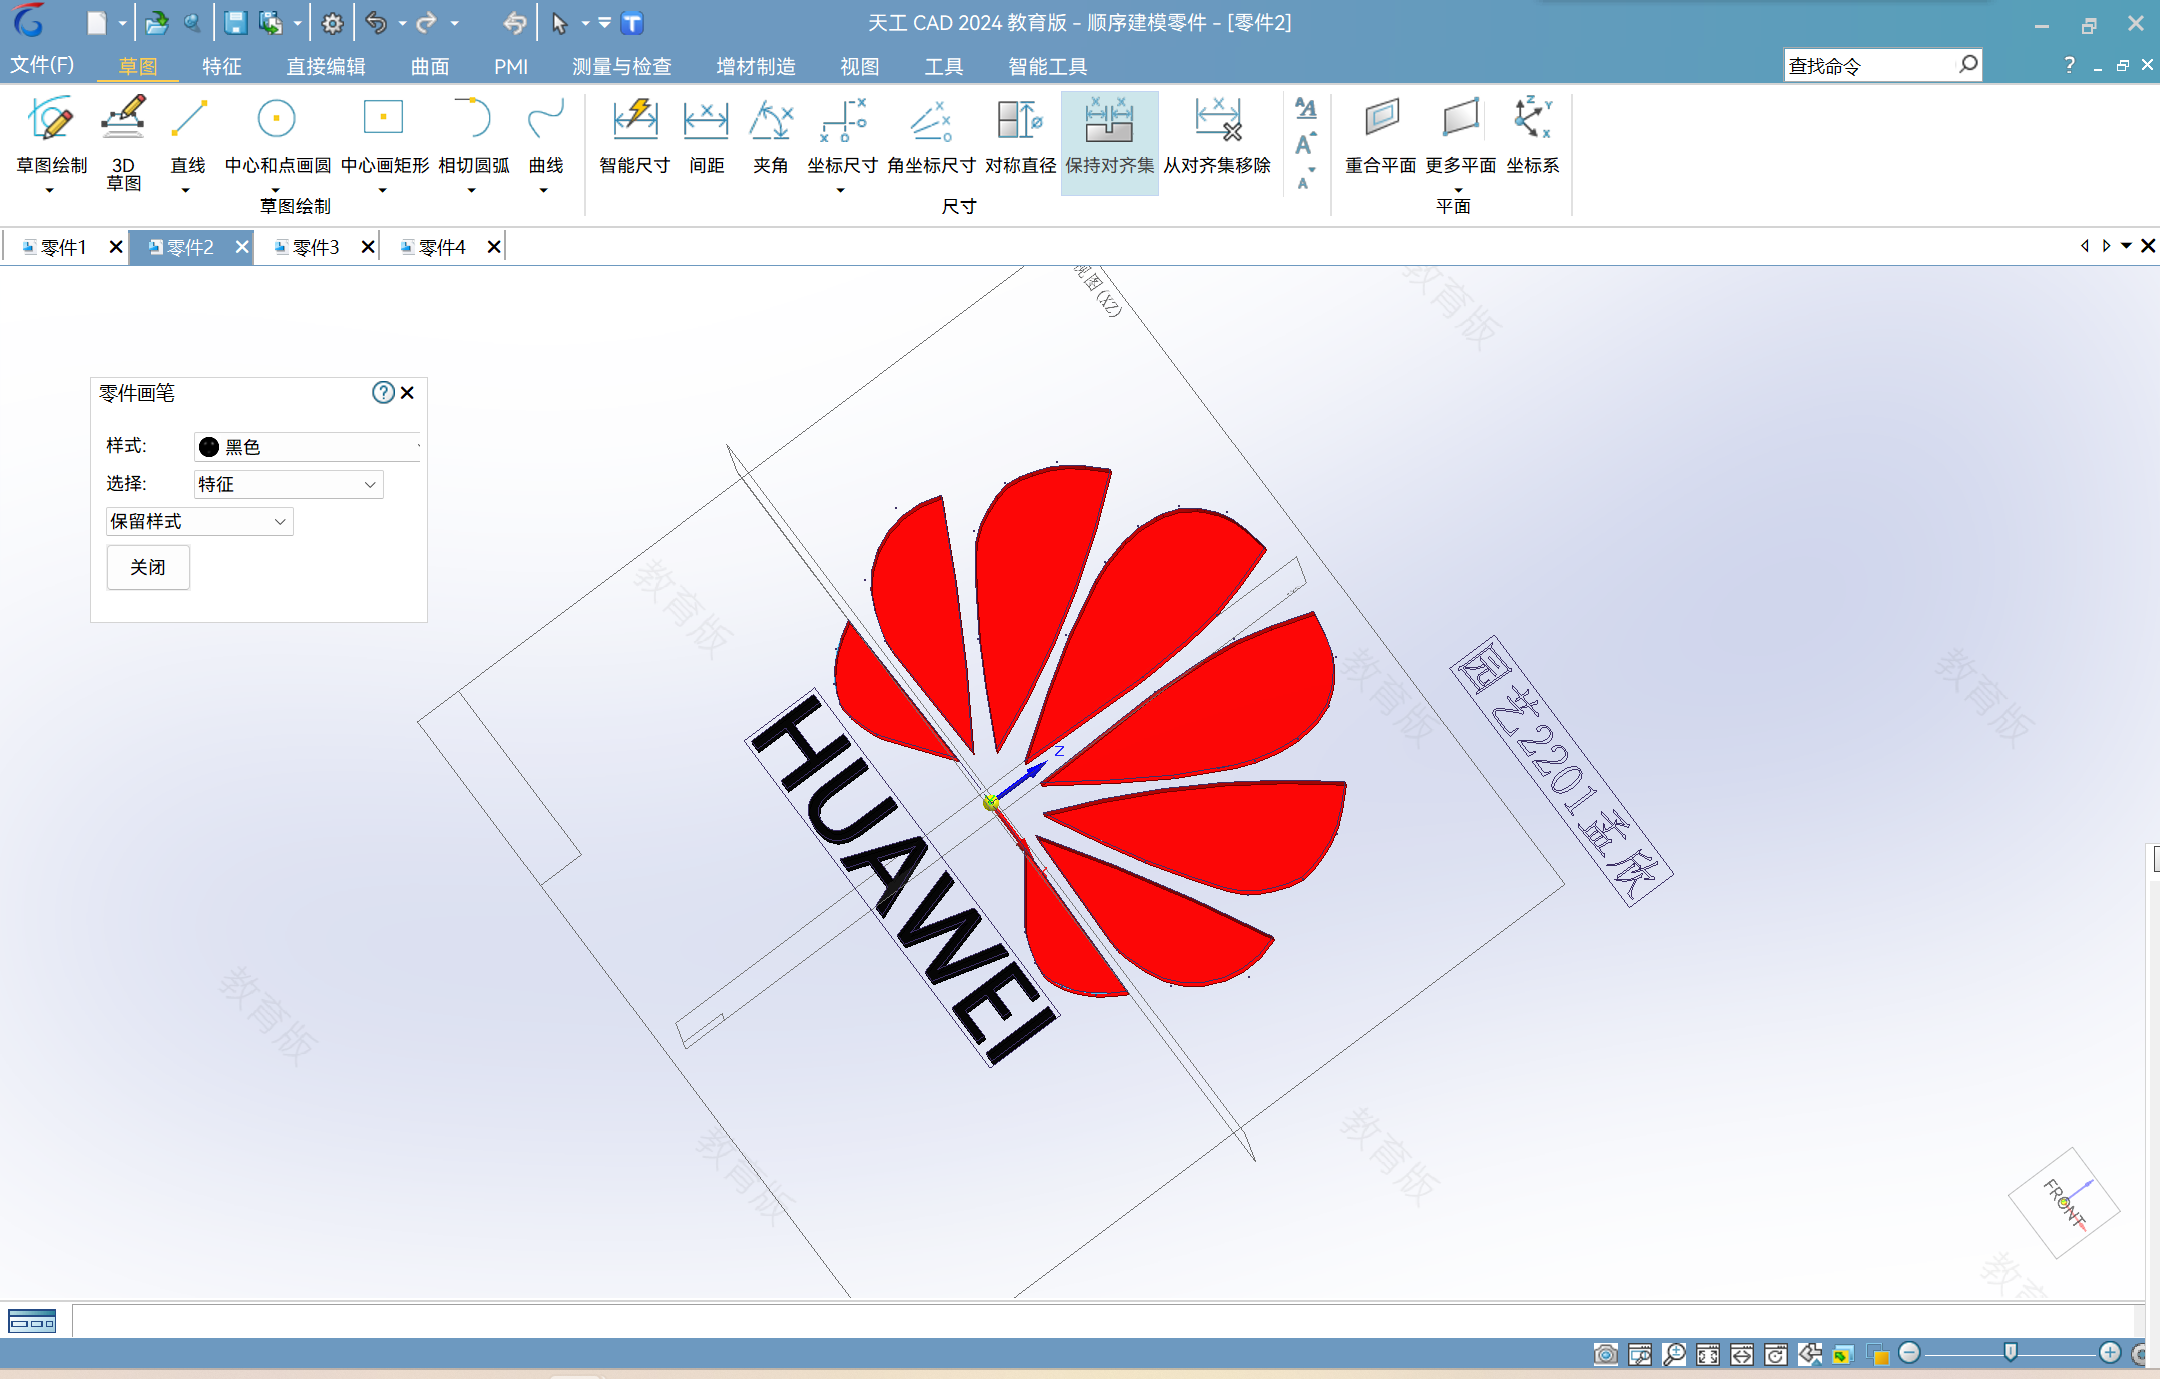Image resolution: width=2160 pixels, height=1379 pixels.
Task: Open the settings gear in quick access bar
Action: click(332, 23)
